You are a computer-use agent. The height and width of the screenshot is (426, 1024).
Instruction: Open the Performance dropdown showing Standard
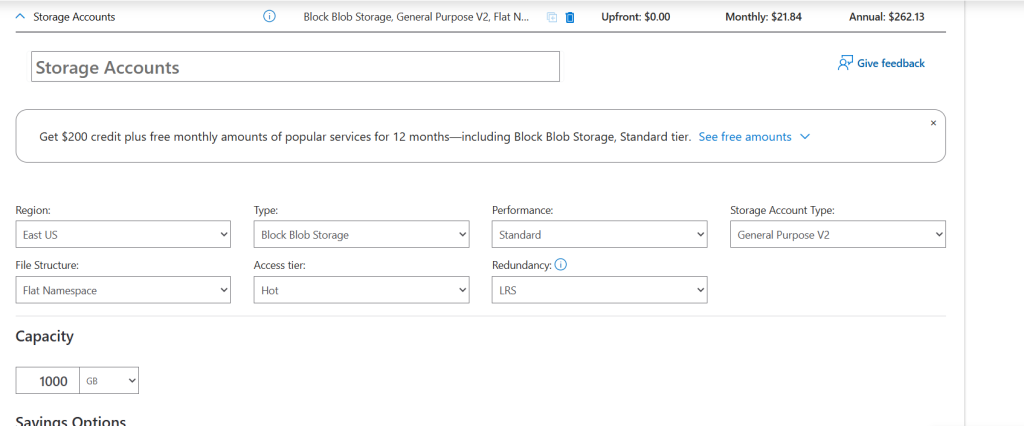600,235
